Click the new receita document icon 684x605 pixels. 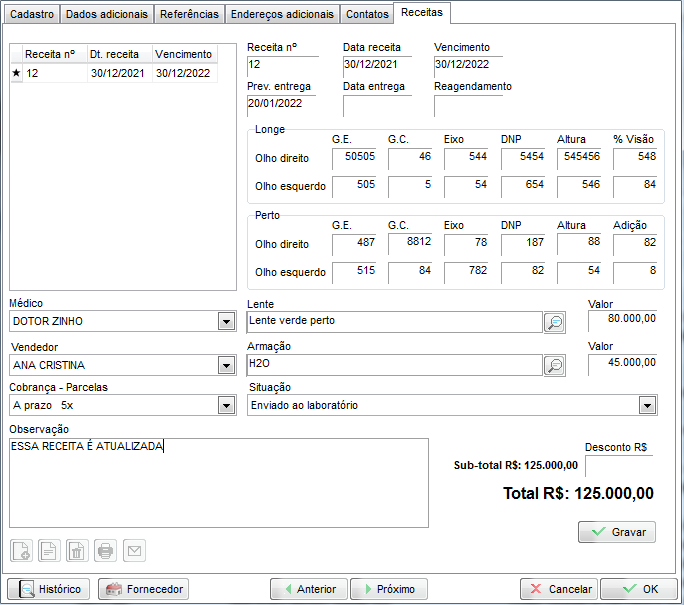pos(21,550)
